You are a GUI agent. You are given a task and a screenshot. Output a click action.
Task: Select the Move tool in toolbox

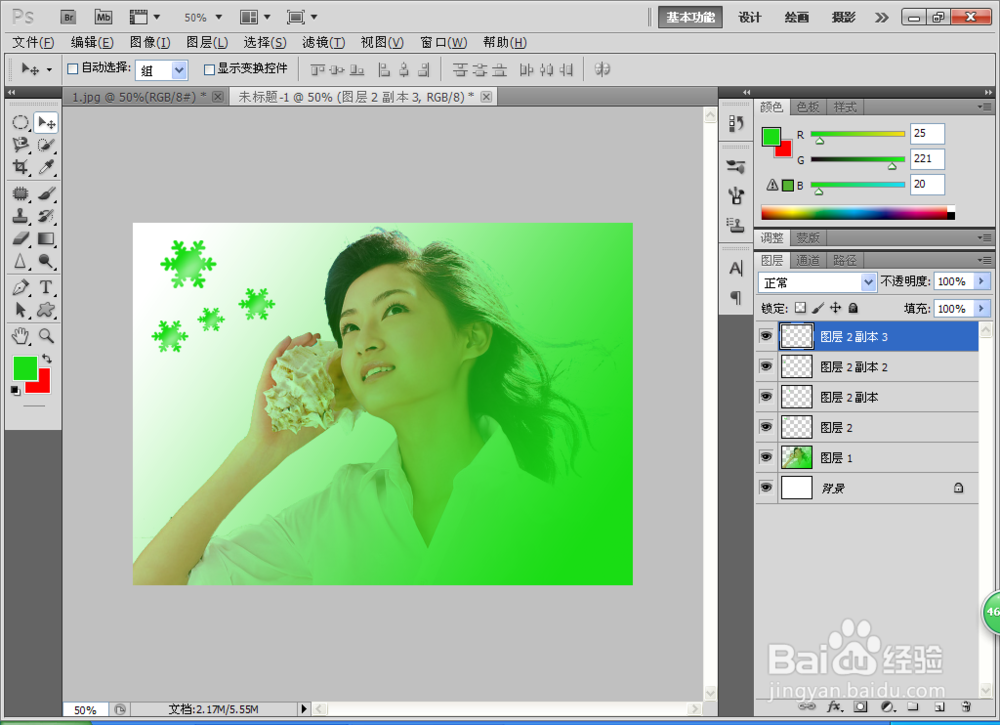click(x=46, y=122)
